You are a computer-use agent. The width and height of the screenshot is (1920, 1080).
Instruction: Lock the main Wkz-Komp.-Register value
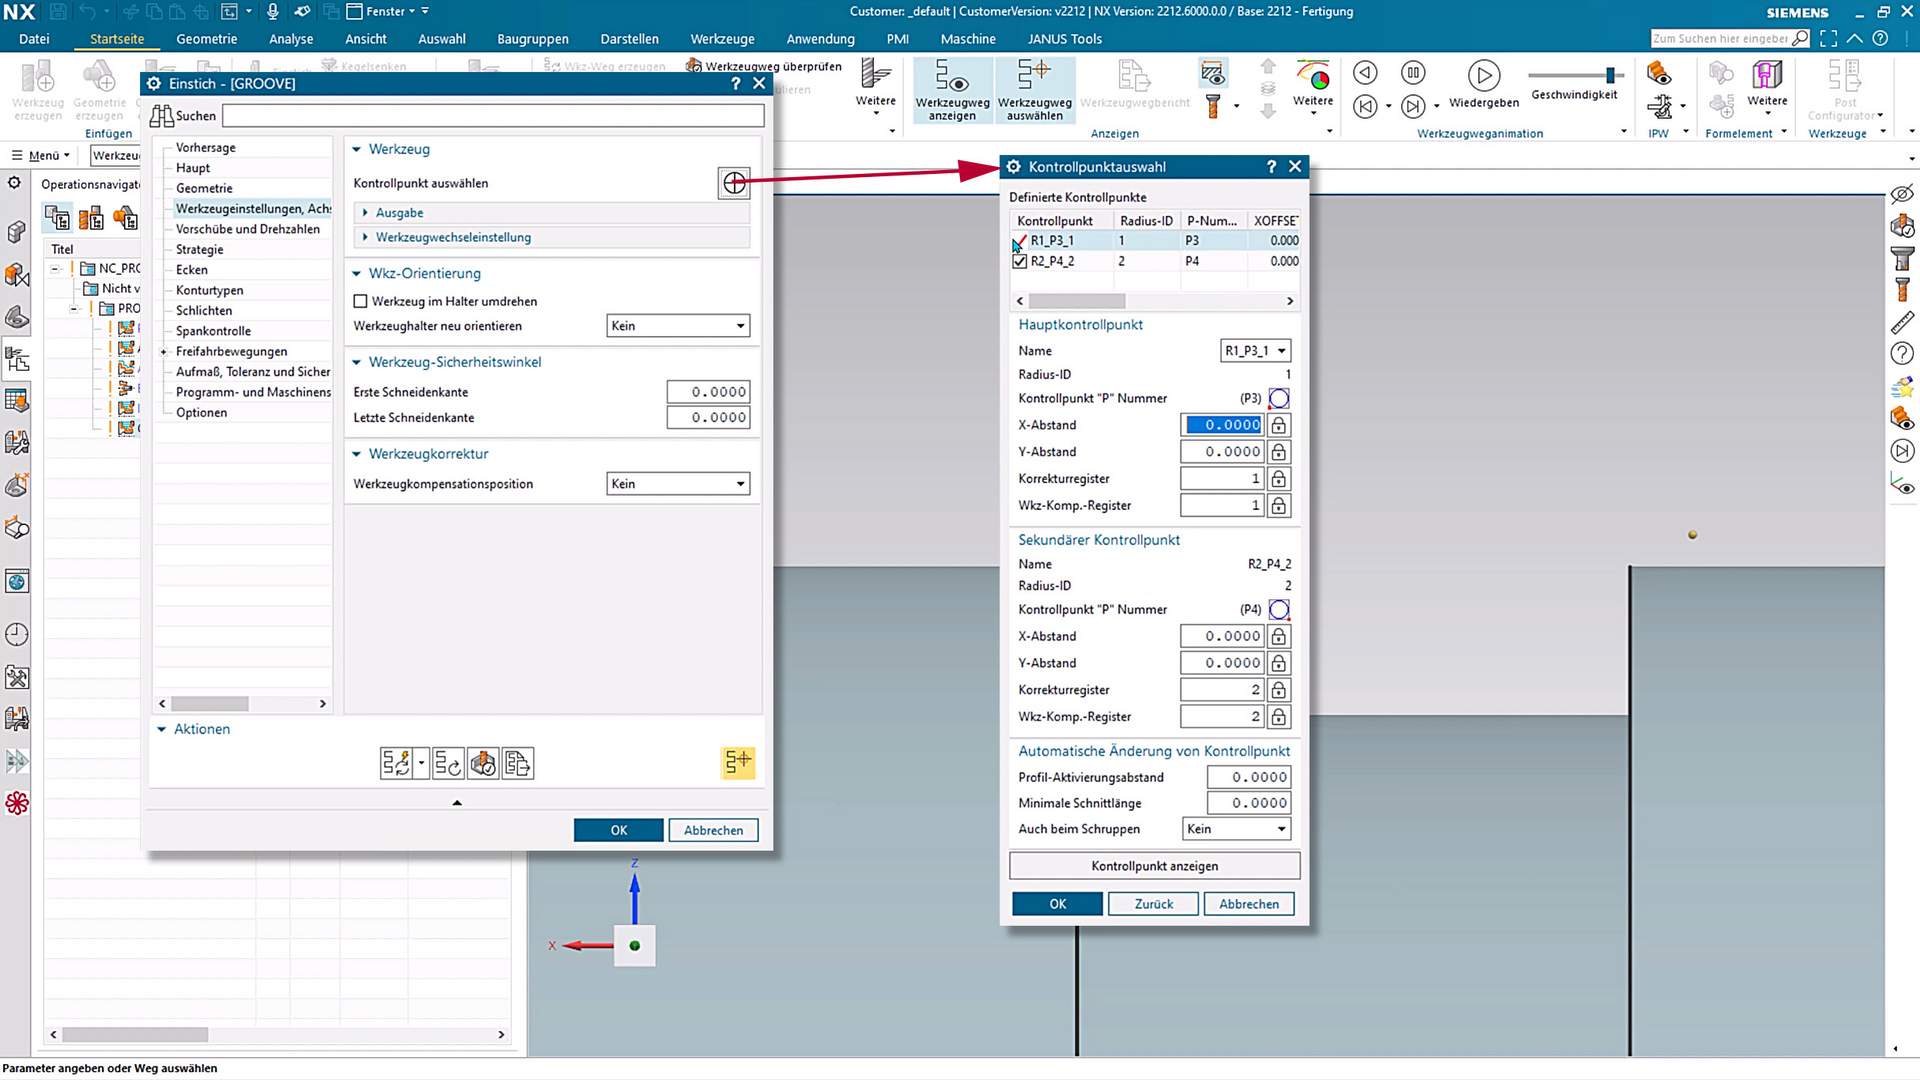click(x=1278, y=506)
